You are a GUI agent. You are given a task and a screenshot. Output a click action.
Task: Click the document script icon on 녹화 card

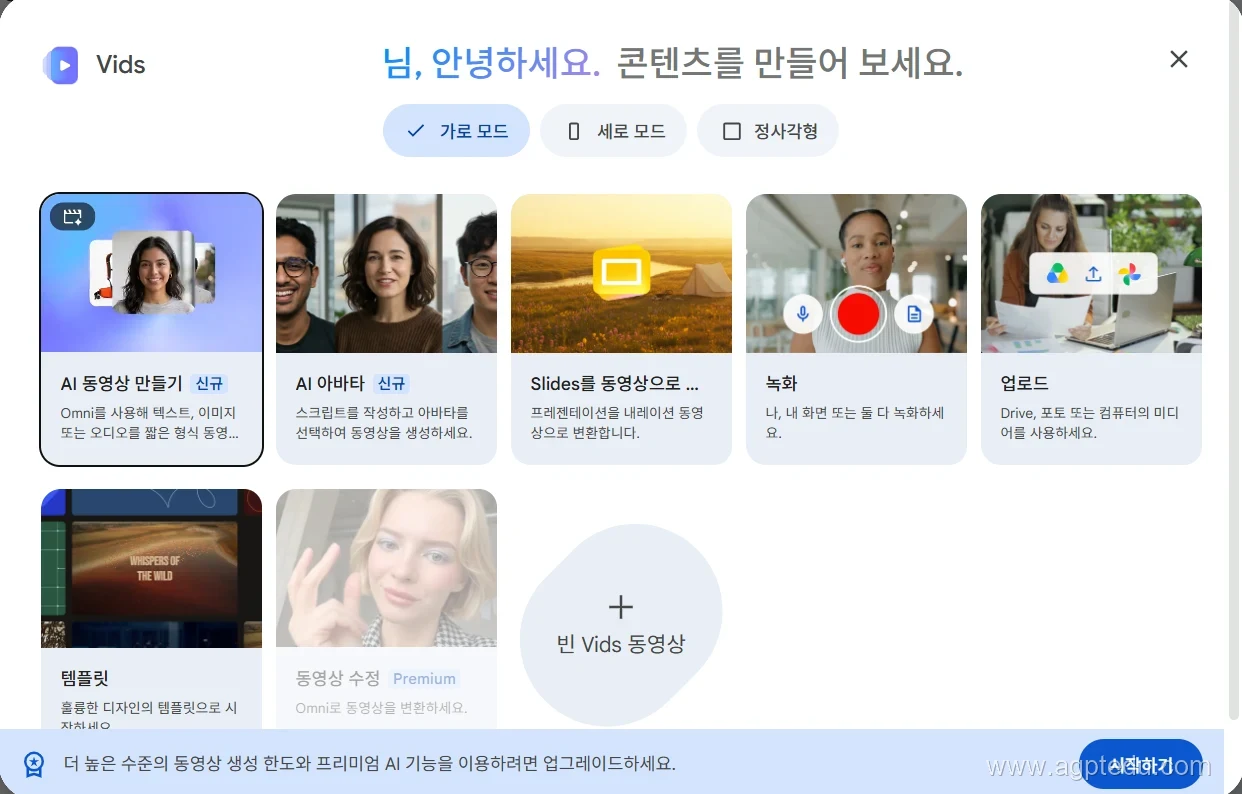[913, 314]
